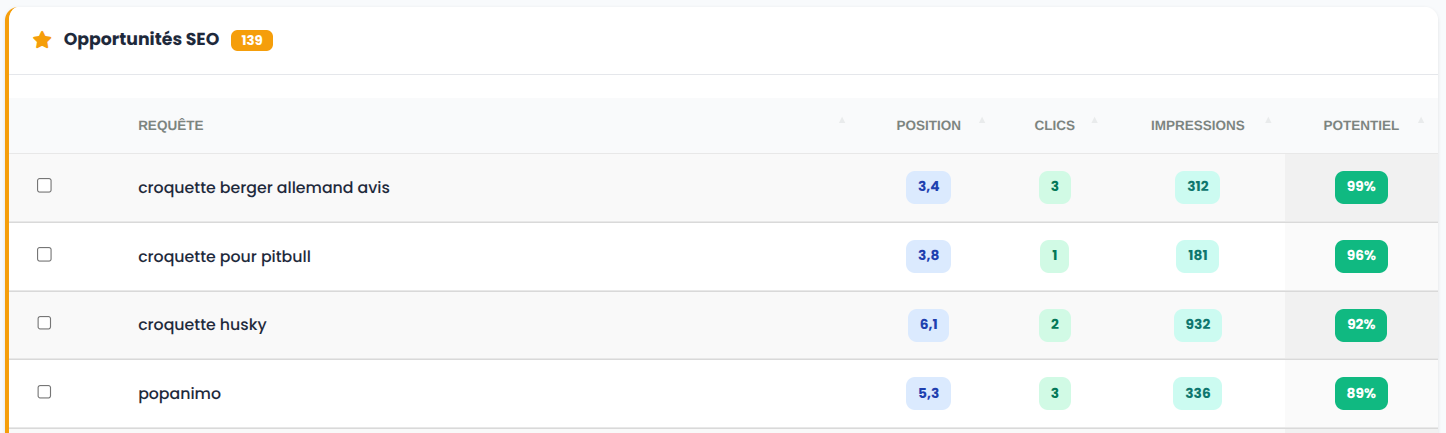This screenshot has height=433, width=1446.
Task: Click the Opportunités SEO section title
Action: click(141, 40)
